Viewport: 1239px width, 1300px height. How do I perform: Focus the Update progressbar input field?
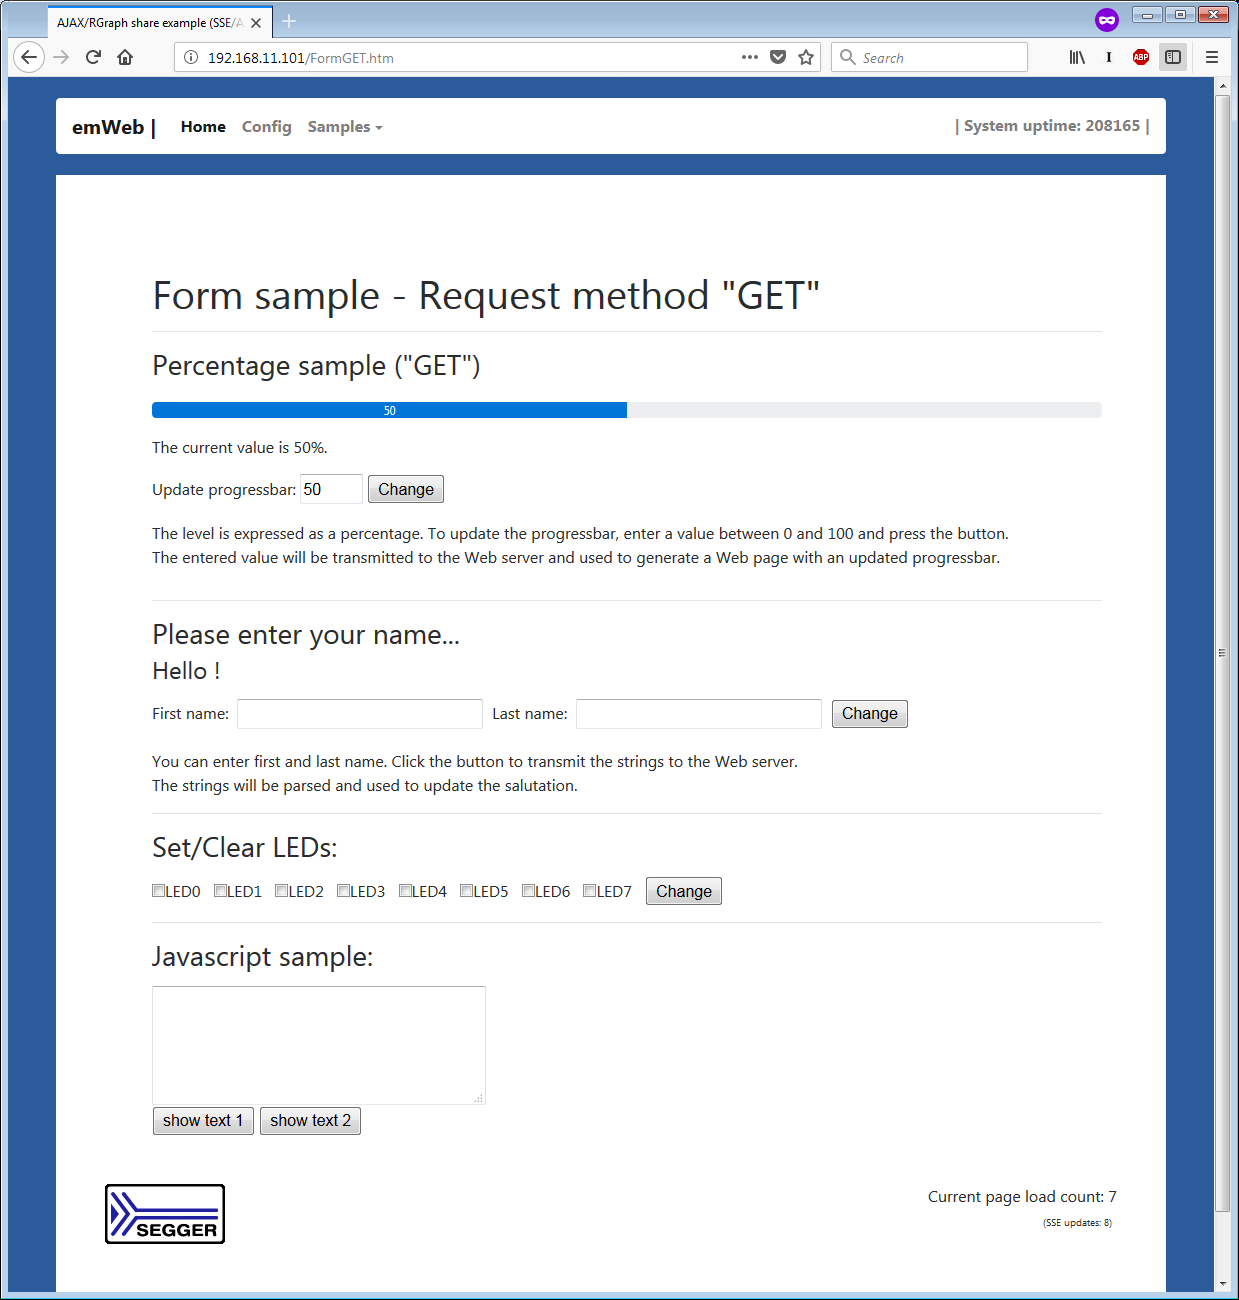[x=331, y=489]
